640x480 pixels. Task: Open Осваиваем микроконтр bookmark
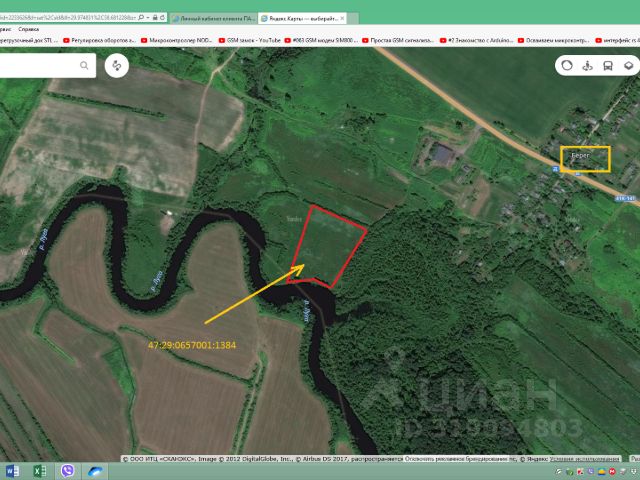point(553,40)
